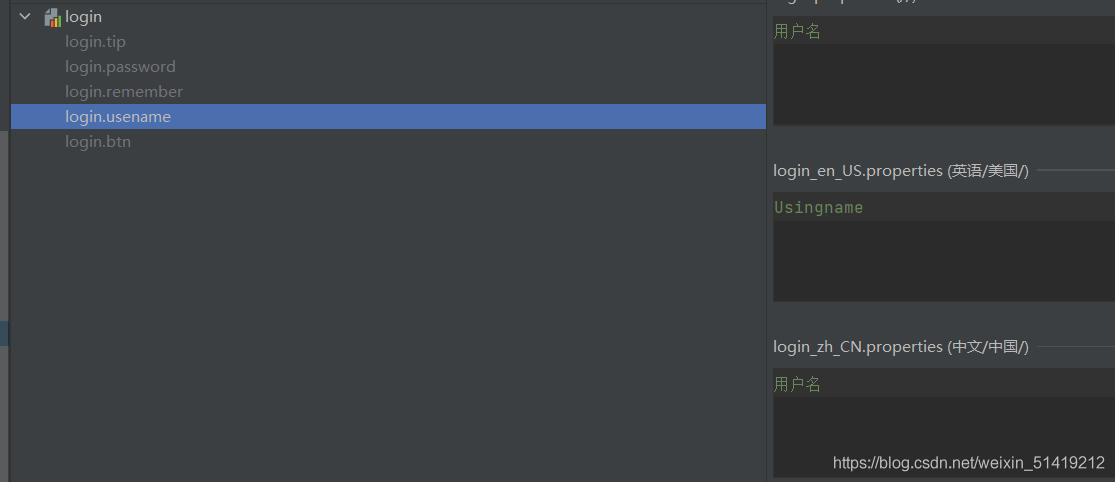Choose the login.remember key

[124, 92]
